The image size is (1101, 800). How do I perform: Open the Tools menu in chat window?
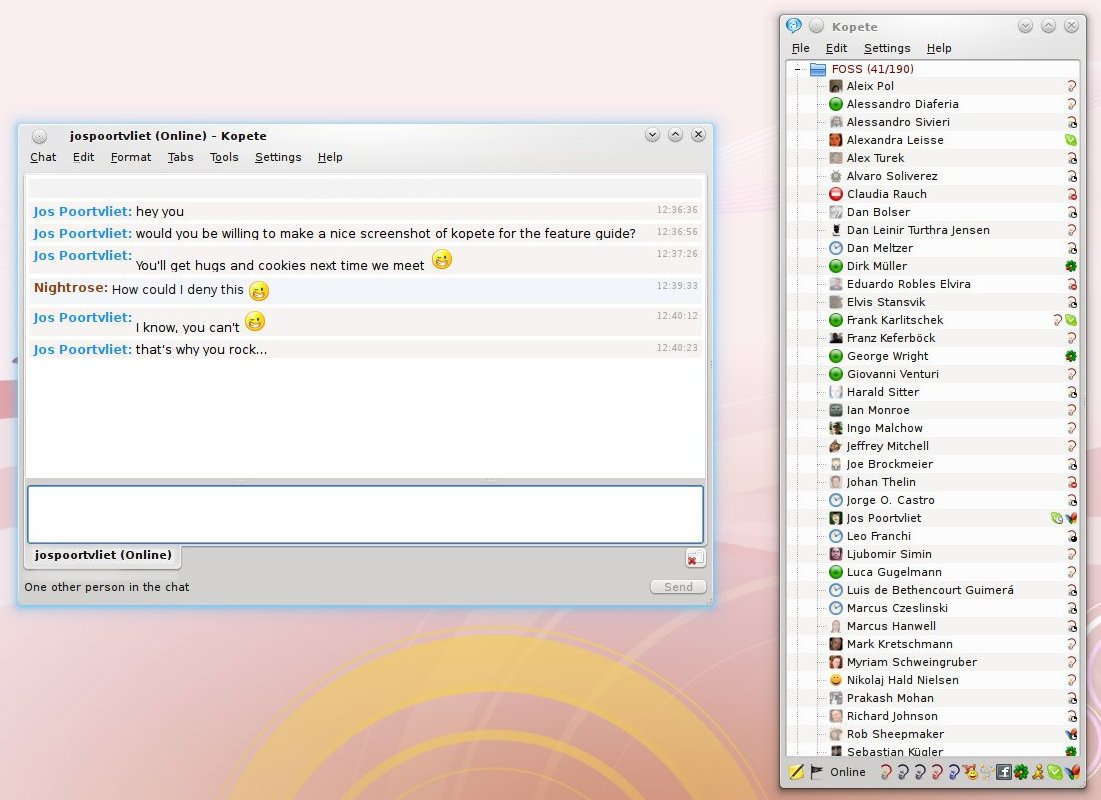click(x=224, y=157)
